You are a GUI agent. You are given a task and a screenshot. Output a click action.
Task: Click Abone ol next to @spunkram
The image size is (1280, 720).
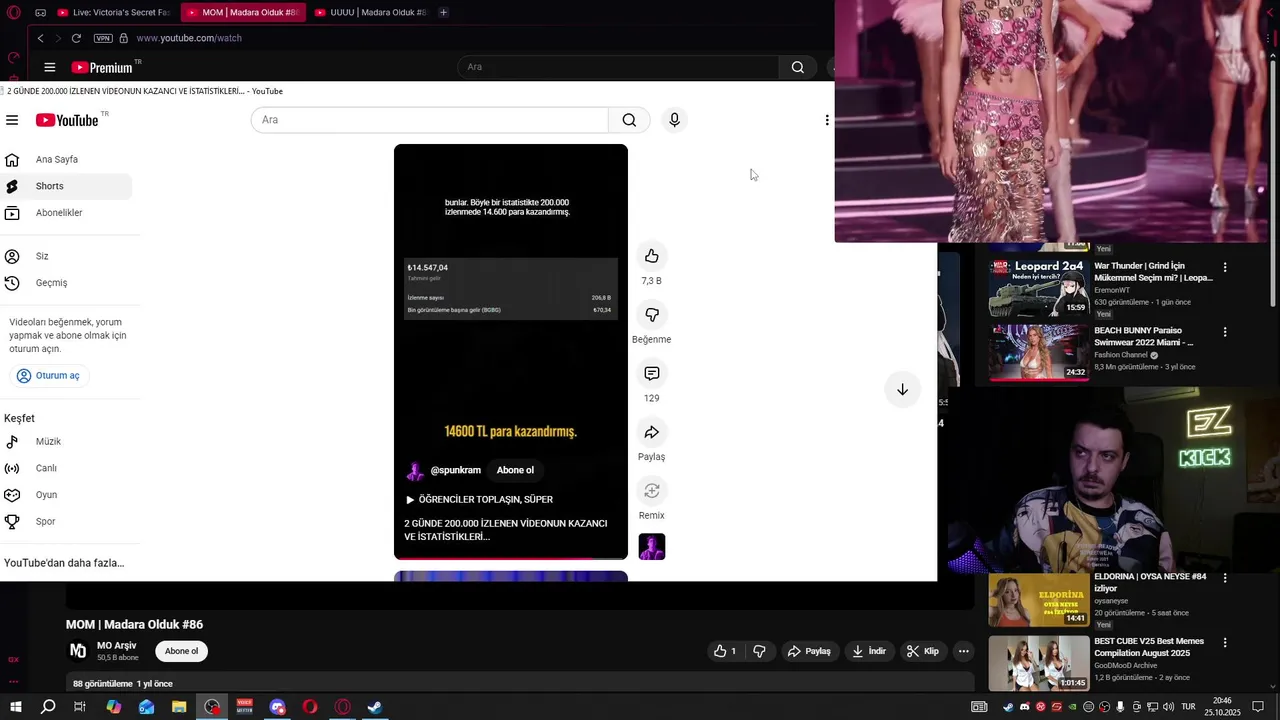point(515,470)
